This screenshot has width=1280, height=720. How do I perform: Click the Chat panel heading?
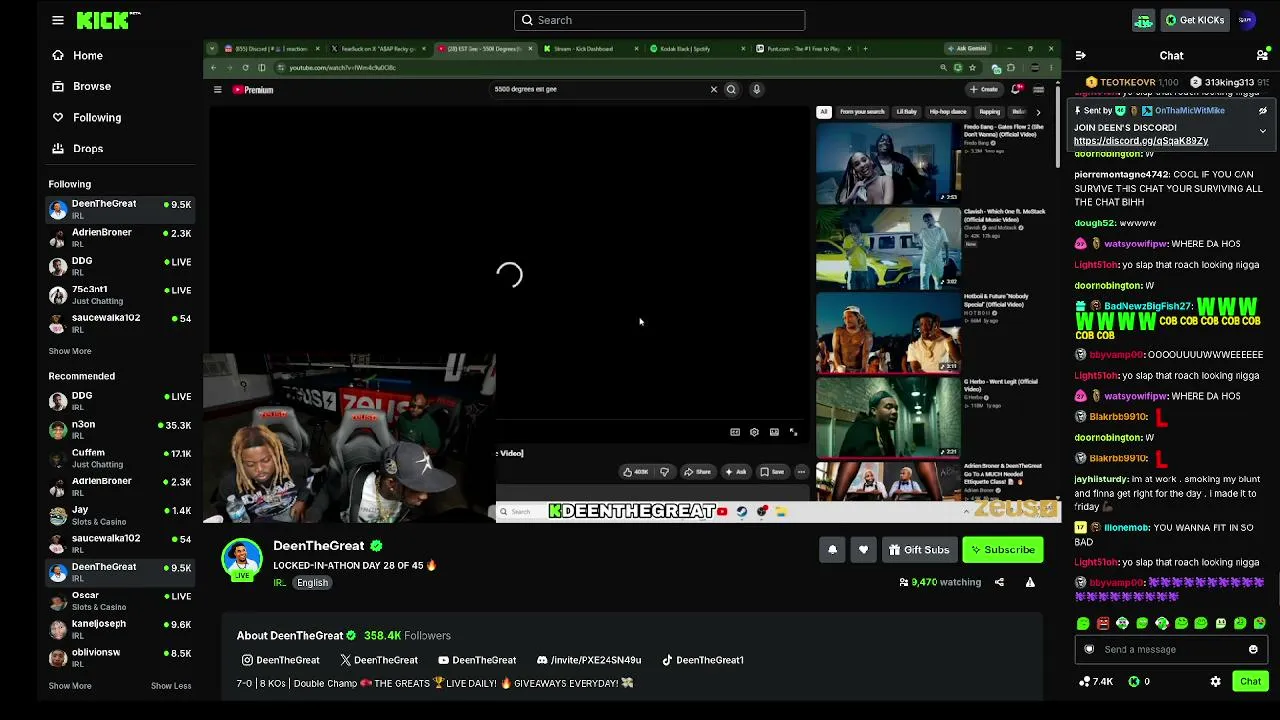[1171, 56]
